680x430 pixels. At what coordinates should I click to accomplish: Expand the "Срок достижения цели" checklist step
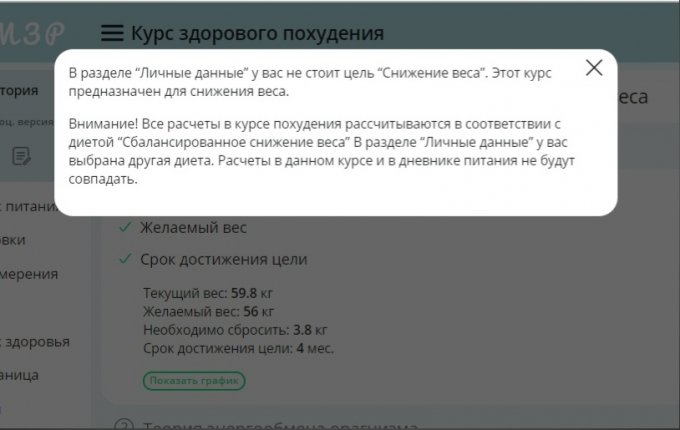tap(223, 259)
